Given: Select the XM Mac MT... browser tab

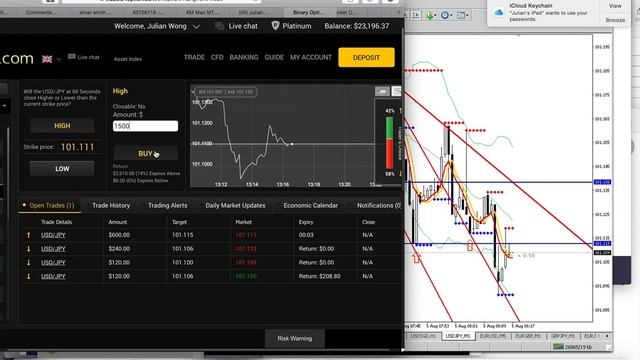Looking at the screenshot, I should click(201, 12).
